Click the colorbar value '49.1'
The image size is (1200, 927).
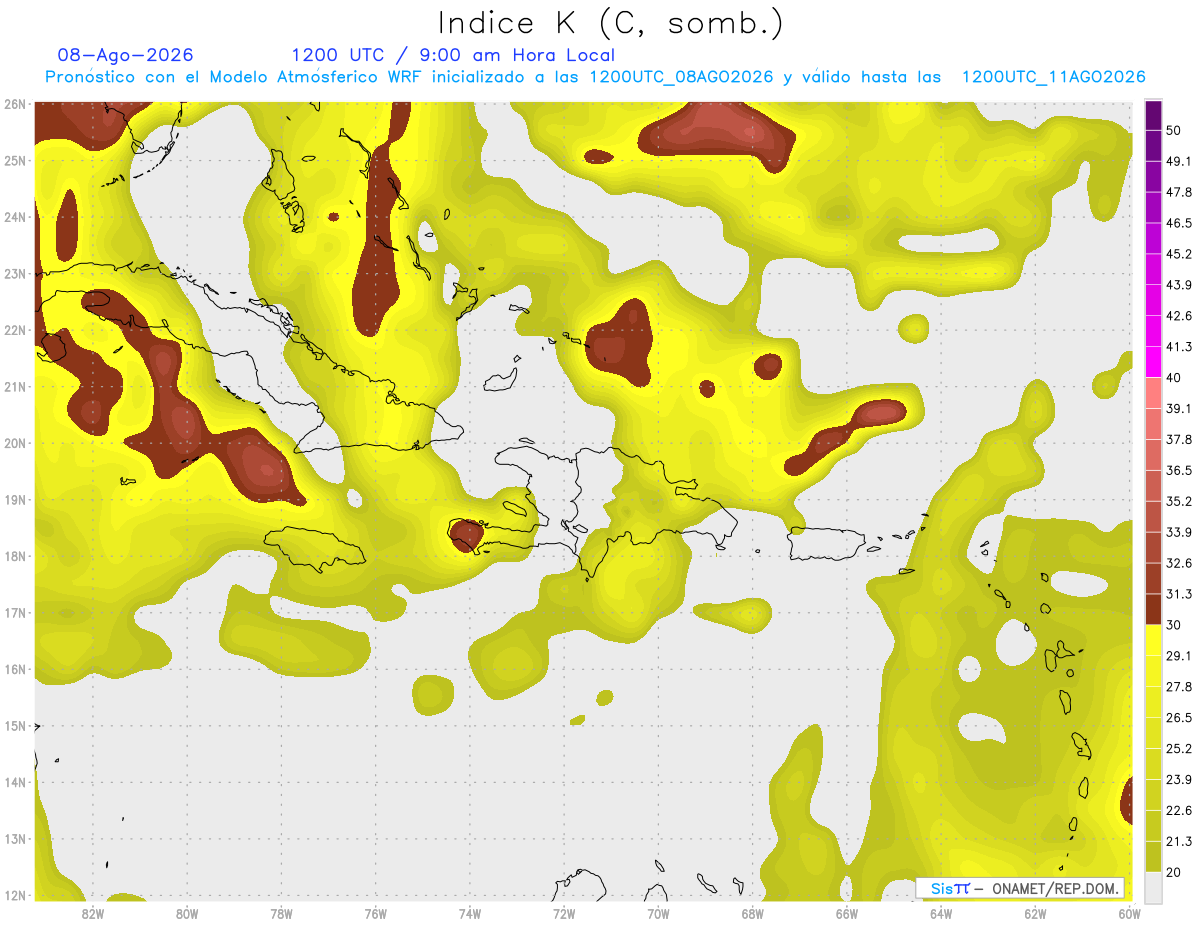[x=1180, y=161]
